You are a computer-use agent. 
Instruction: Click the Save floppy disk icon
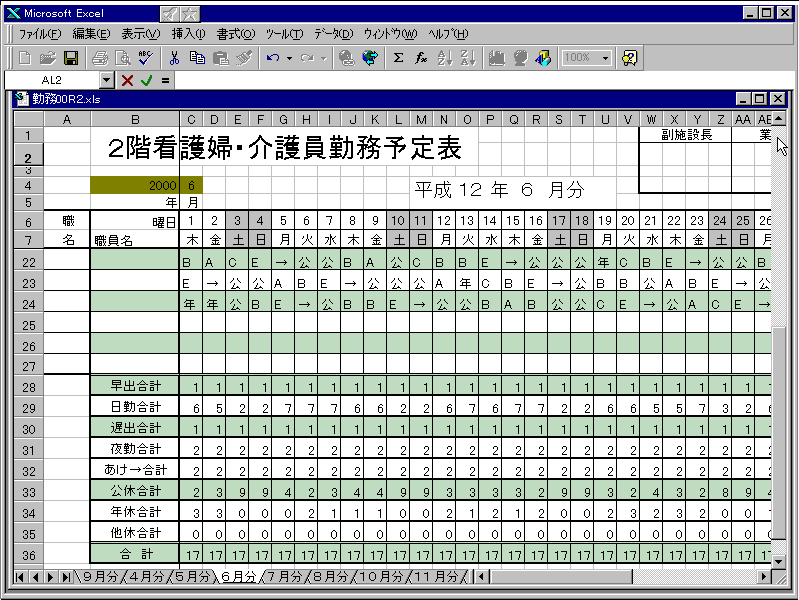[x=71, y=58]
